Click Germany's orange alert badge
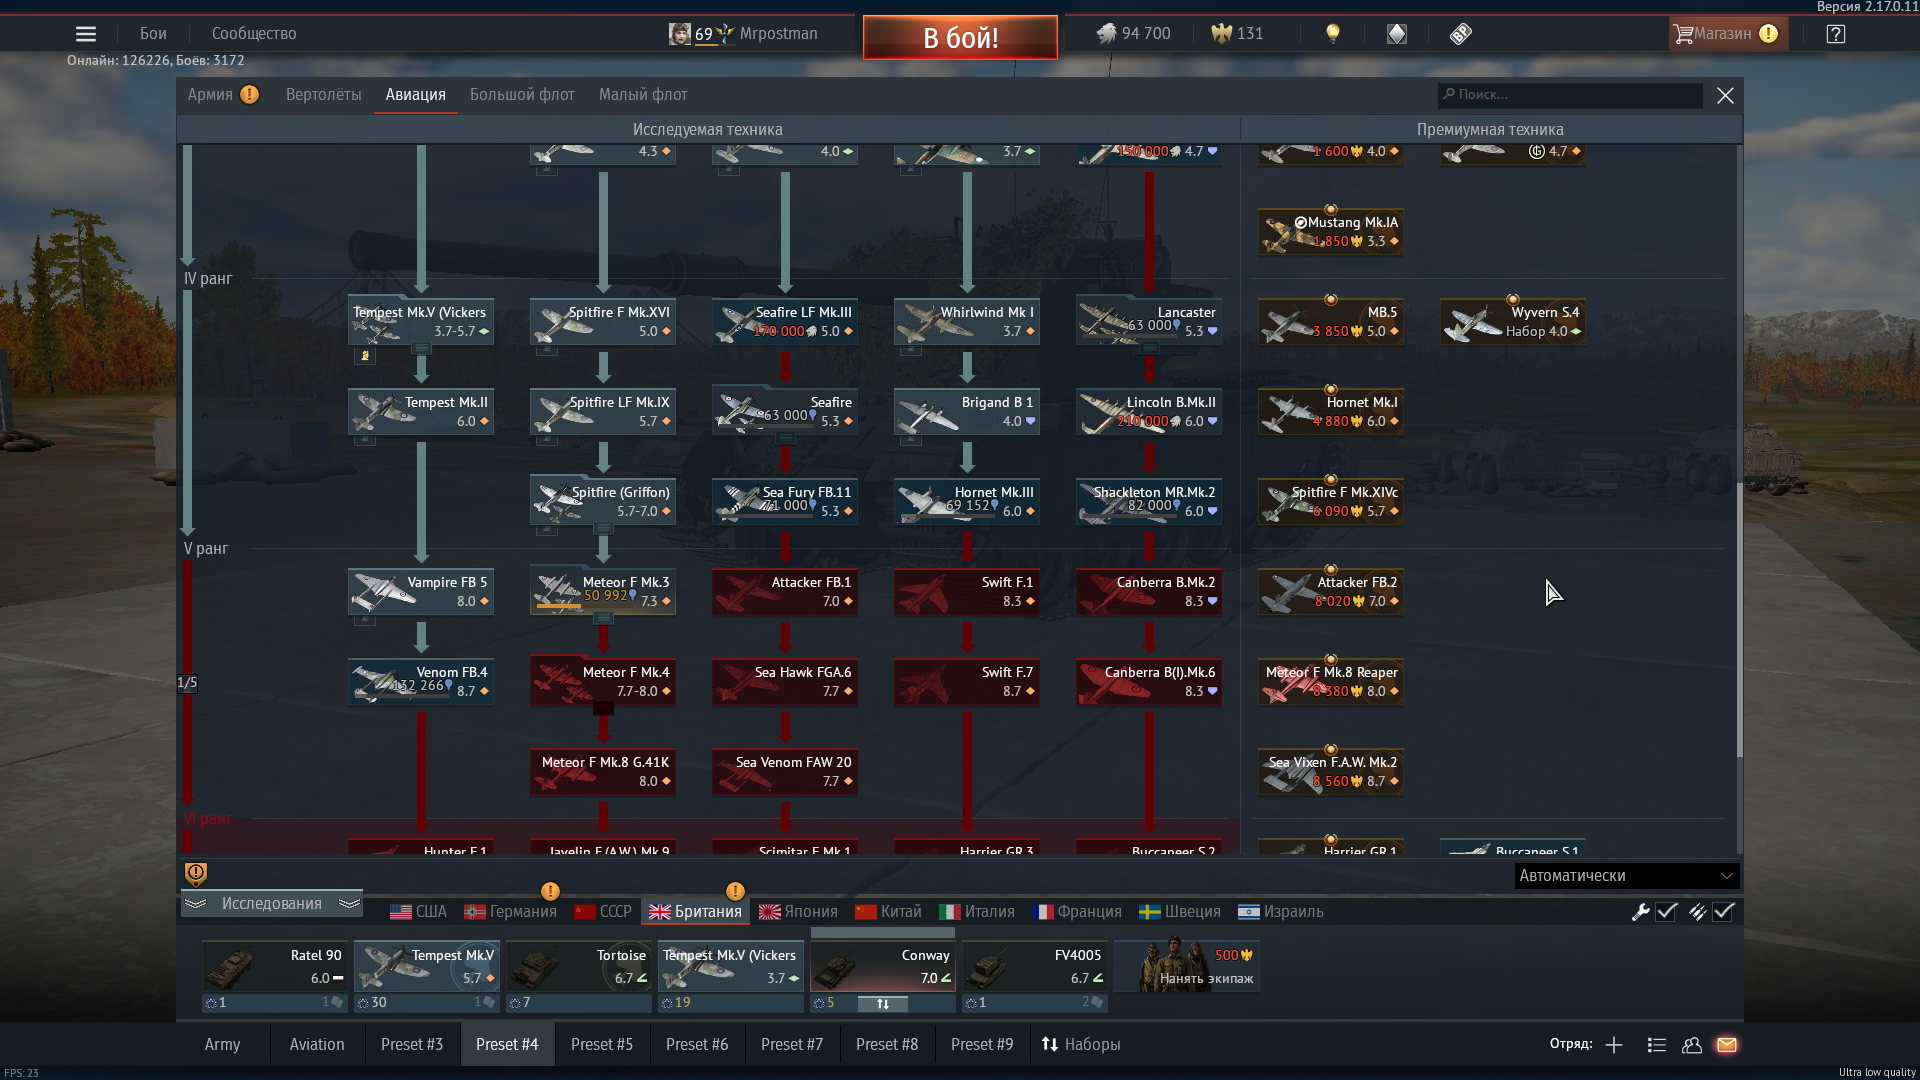The width and height of the screenshot is (1920, 1080). (550, 890)
